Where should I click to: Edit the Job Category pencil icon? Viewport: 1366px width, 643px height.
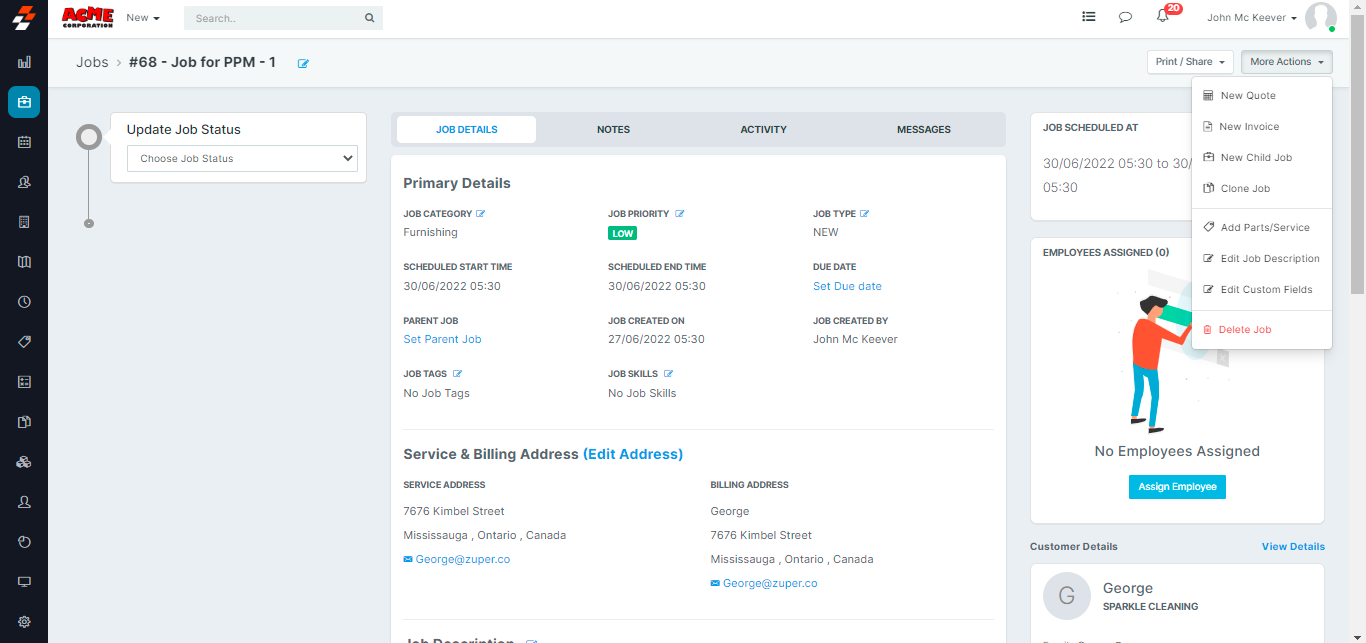[480, 214]
